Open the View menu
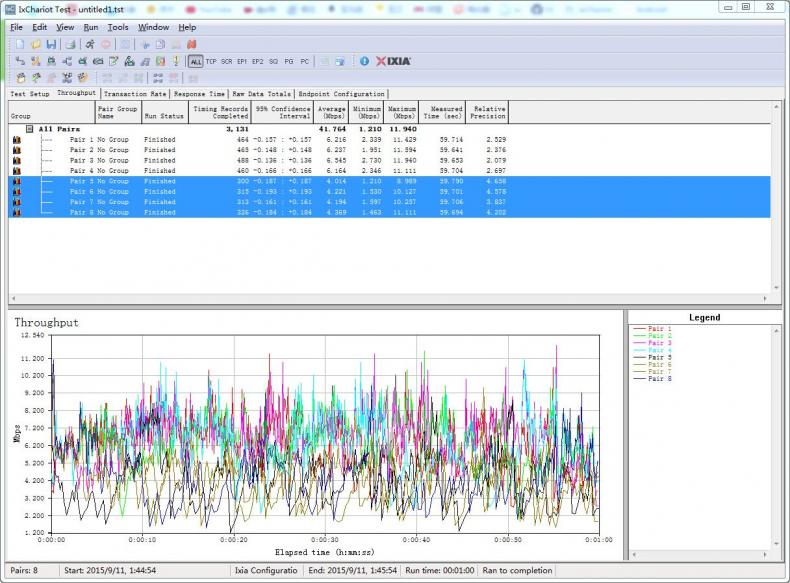Viewport: 790px width, 583px height. click(x=65, y=27)
